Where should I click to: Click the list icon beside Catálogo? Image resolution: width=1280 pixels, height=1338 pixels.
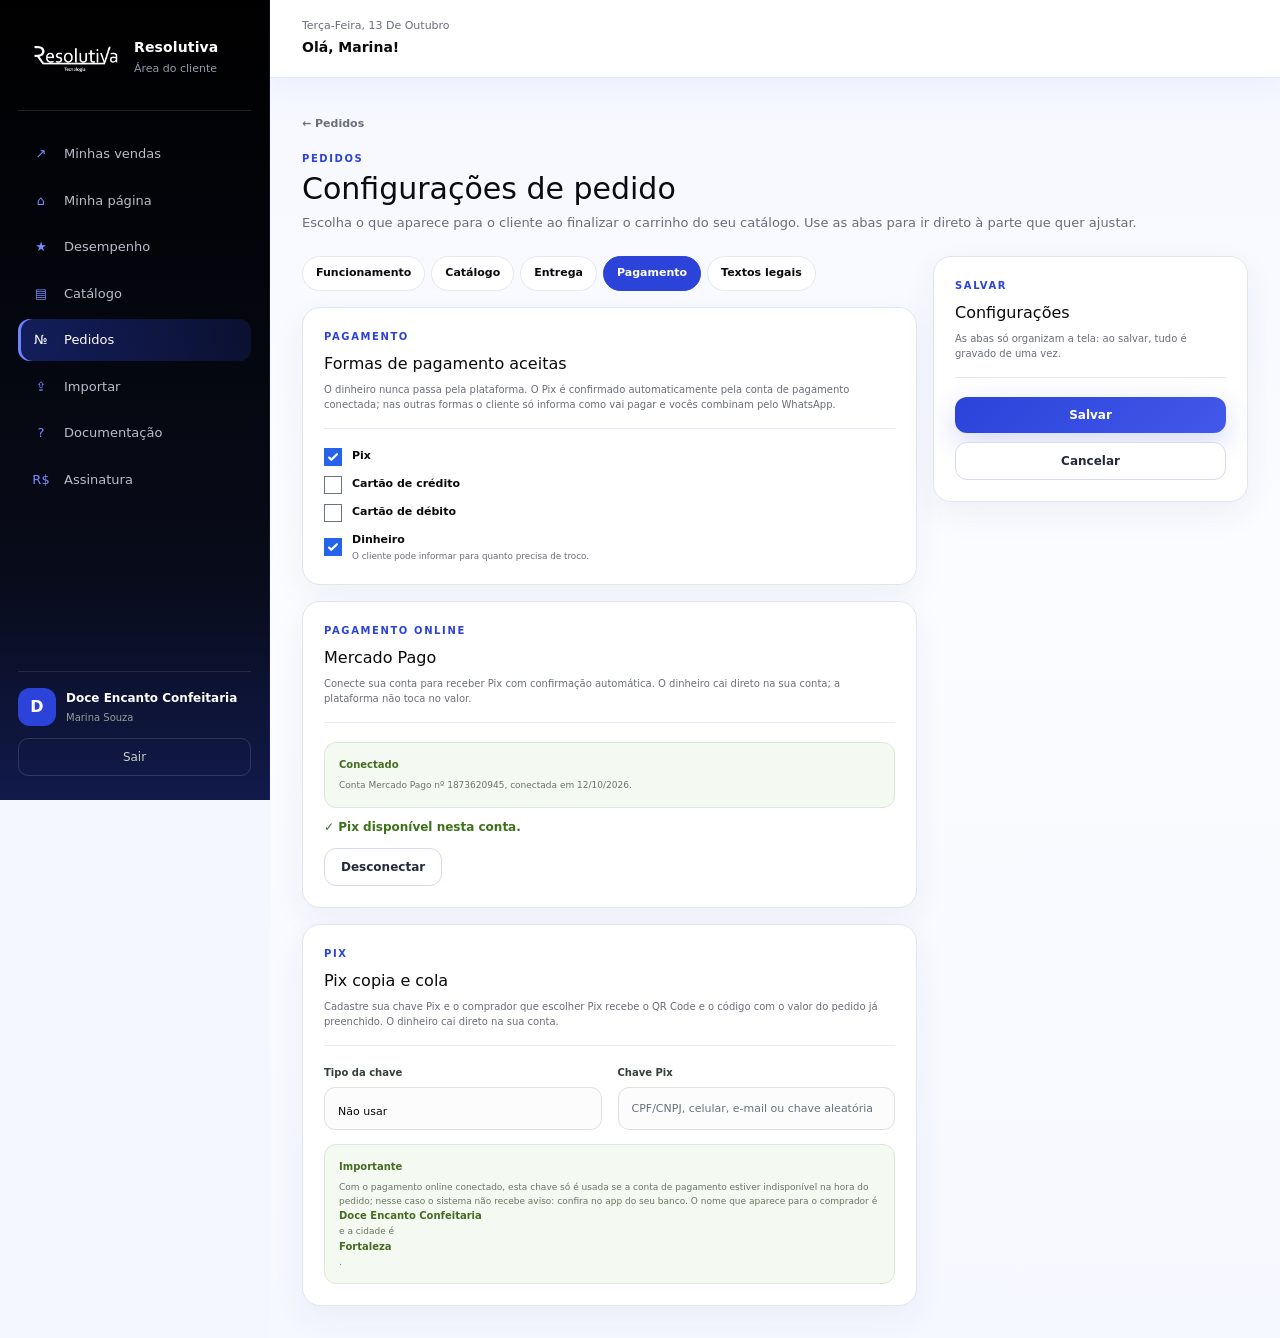41,294
